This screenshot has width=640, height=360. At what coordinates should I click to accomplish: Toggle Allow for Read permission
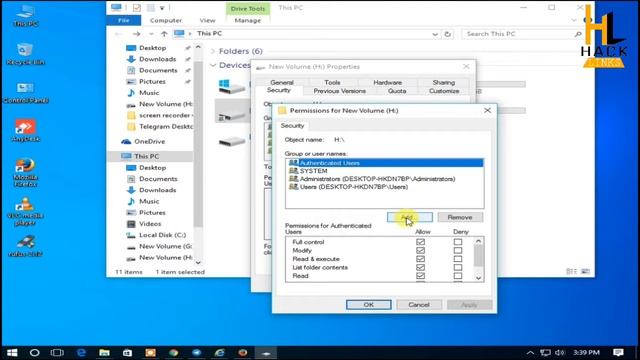420,276
